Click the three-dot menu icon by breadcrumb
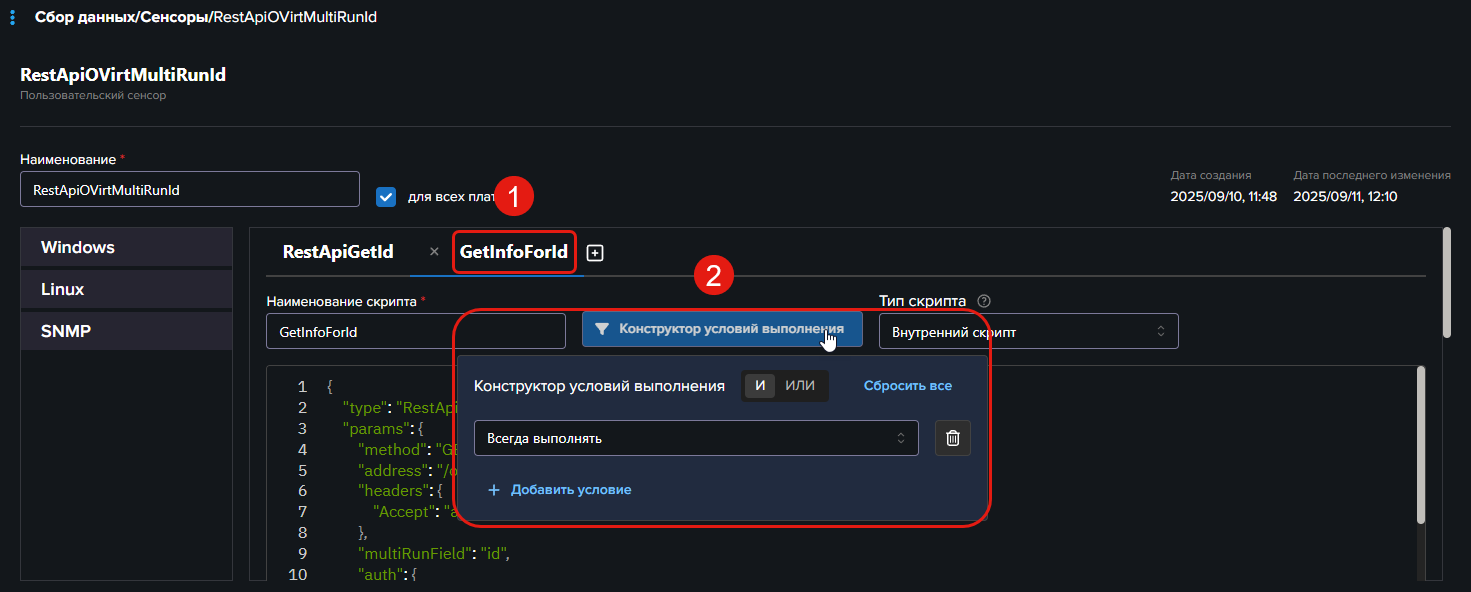This screenshot has width=1471, height=592. (13, 18)
